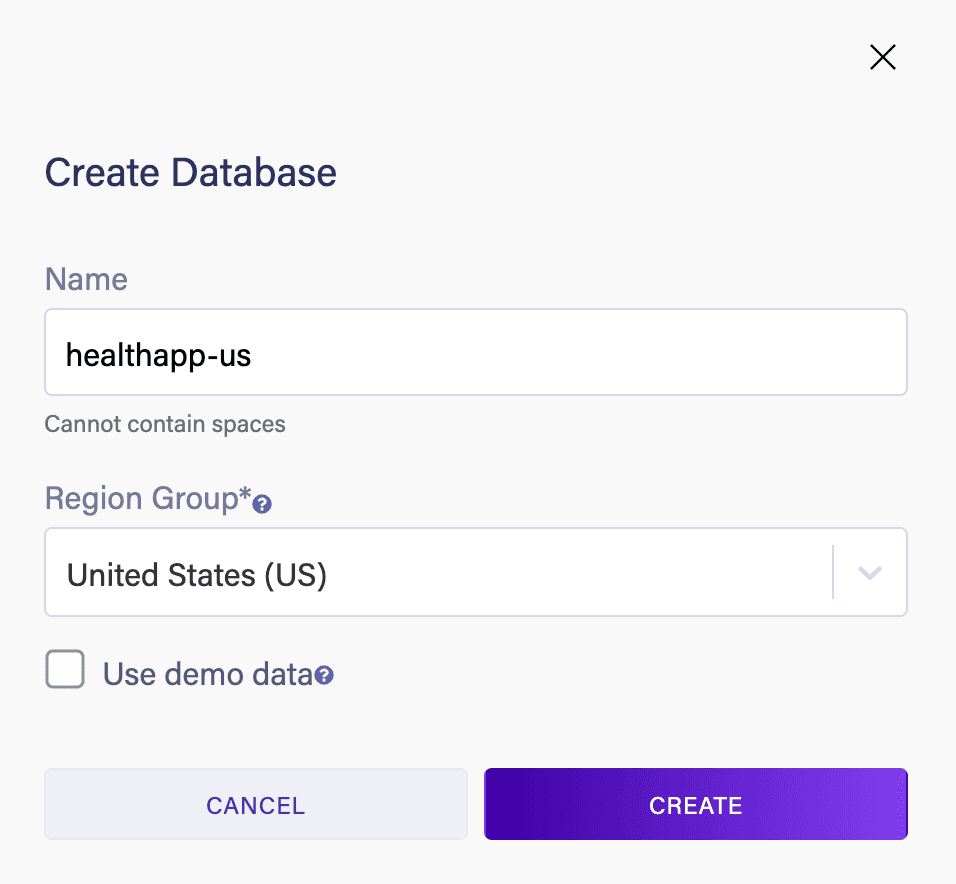This screenshot has width=956, height=884.
Task: Click empty area right of 'healthapp-us' text
Action: (x=600, y=353)
